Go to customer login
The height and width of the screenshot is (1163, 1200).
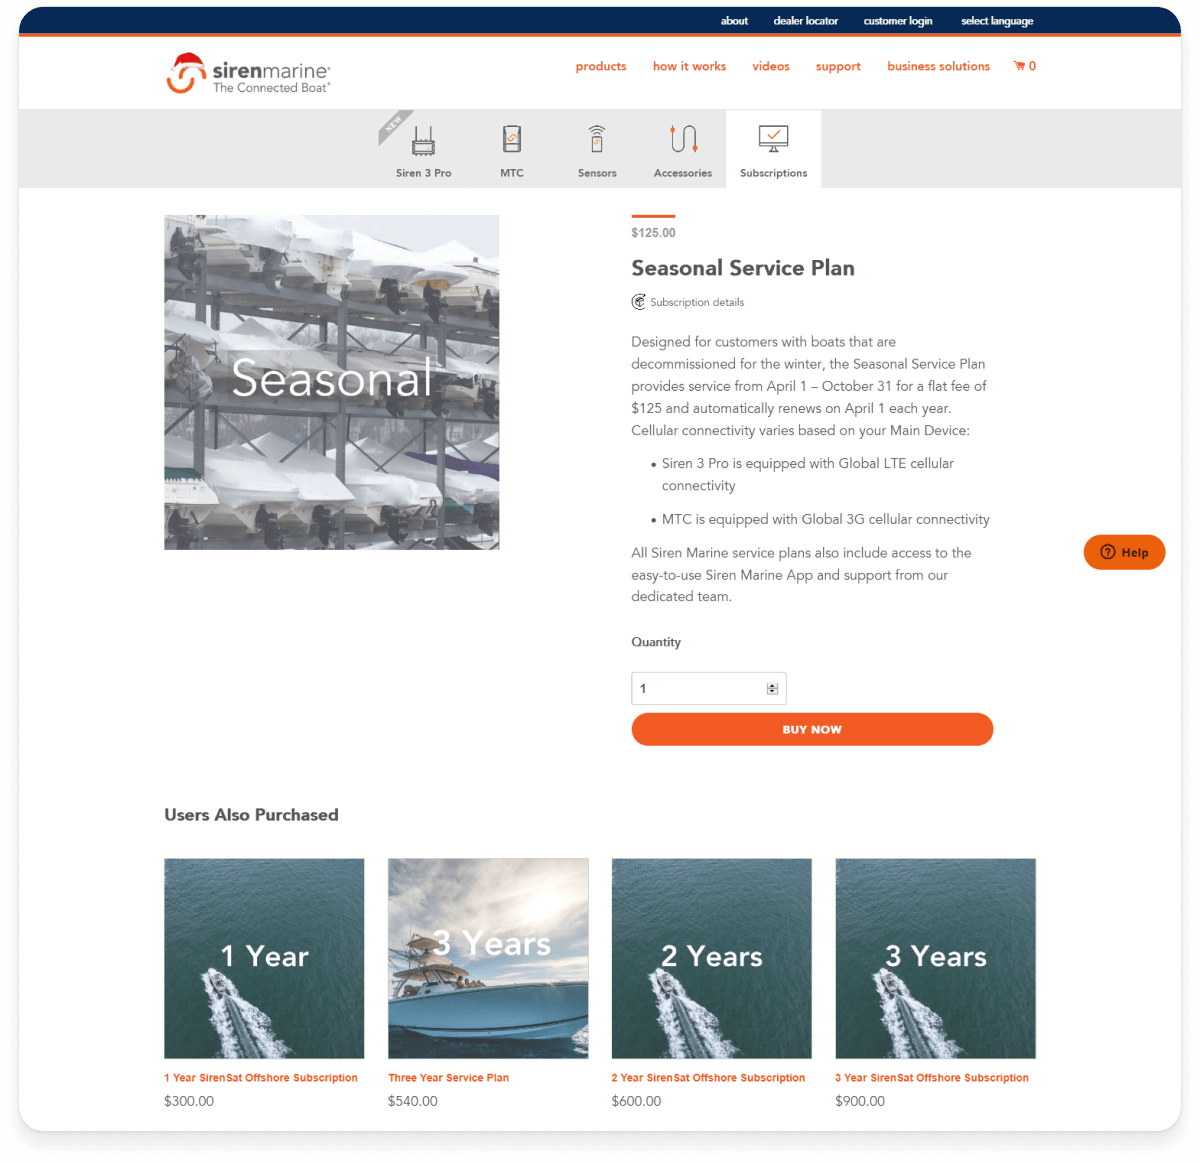(898, 21)
